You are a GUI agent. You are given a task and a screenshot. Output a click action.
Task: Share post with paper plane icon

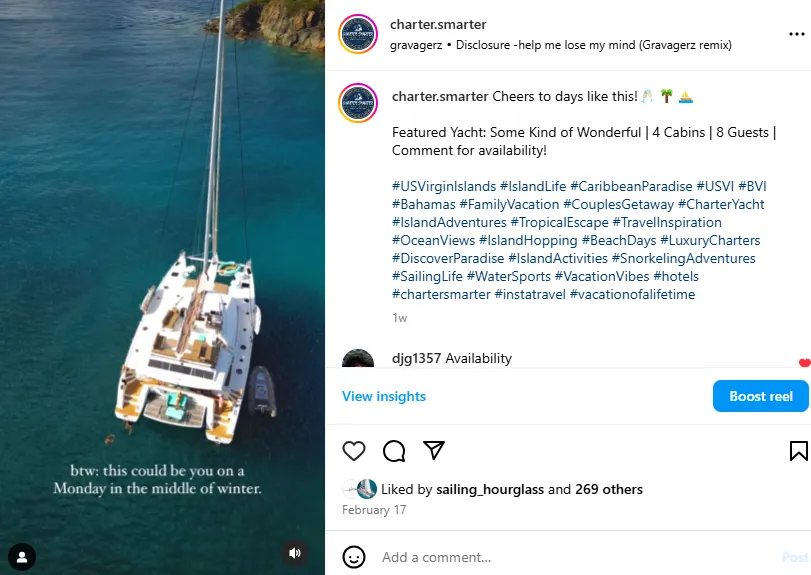click(433, 450)
